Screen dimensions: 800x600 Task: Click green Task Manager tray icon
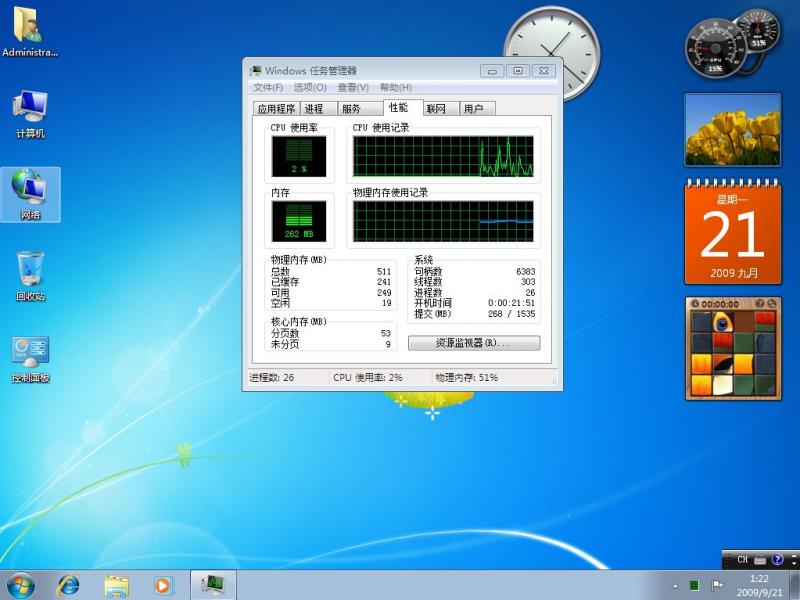pos(694,585)
